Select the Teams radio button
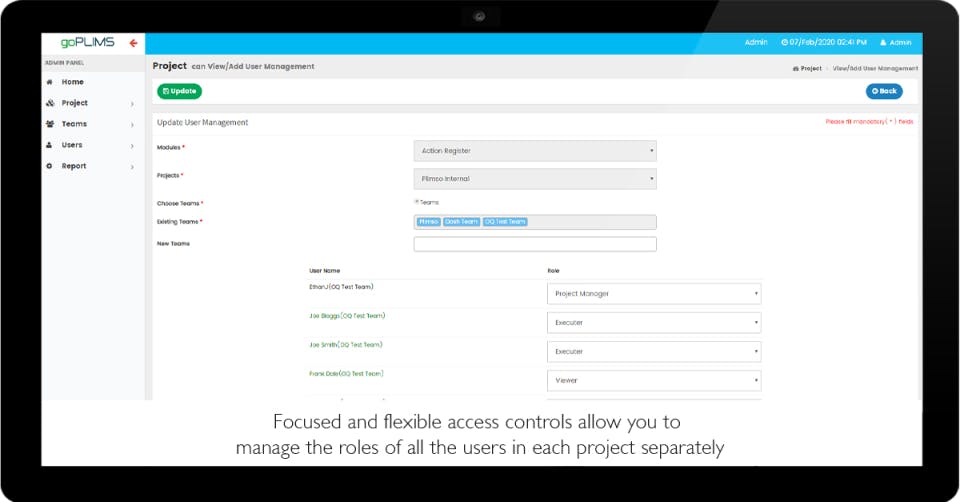Screen dimensions: 960x502 (x=416, y=201)
